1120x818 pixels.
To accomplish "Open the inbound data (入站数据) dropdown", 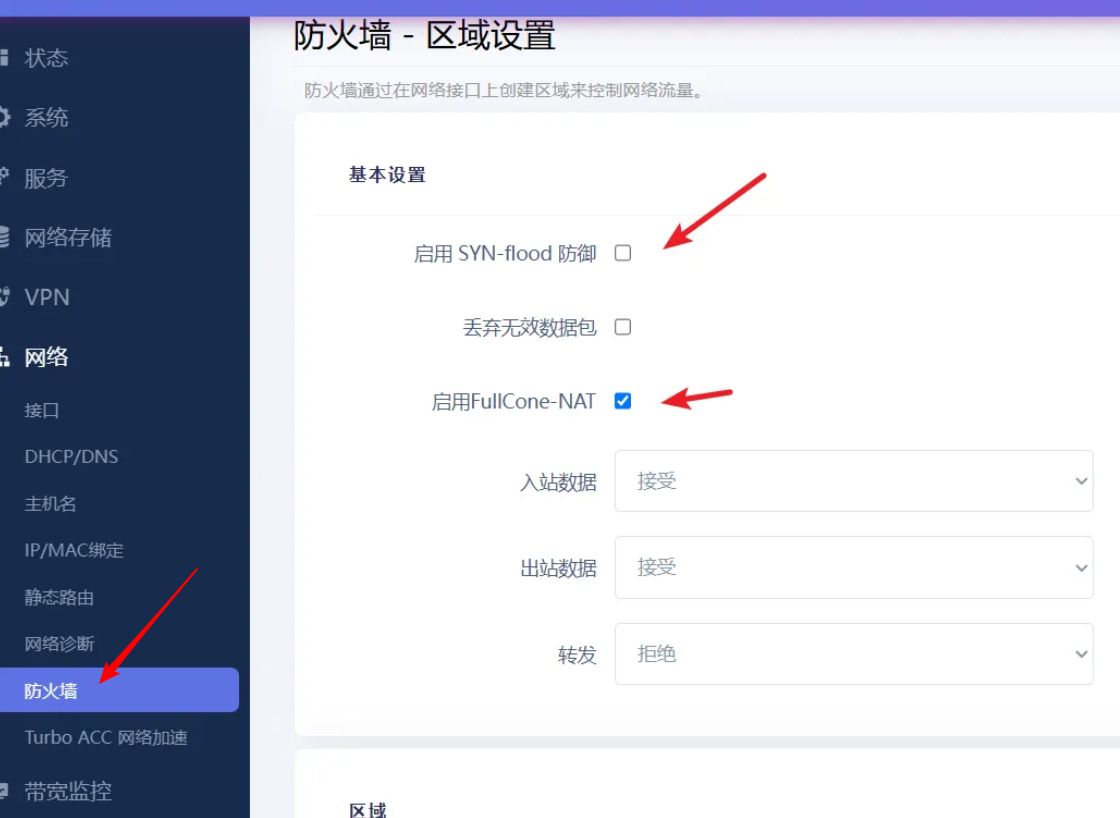I will [x=853, y=481].
